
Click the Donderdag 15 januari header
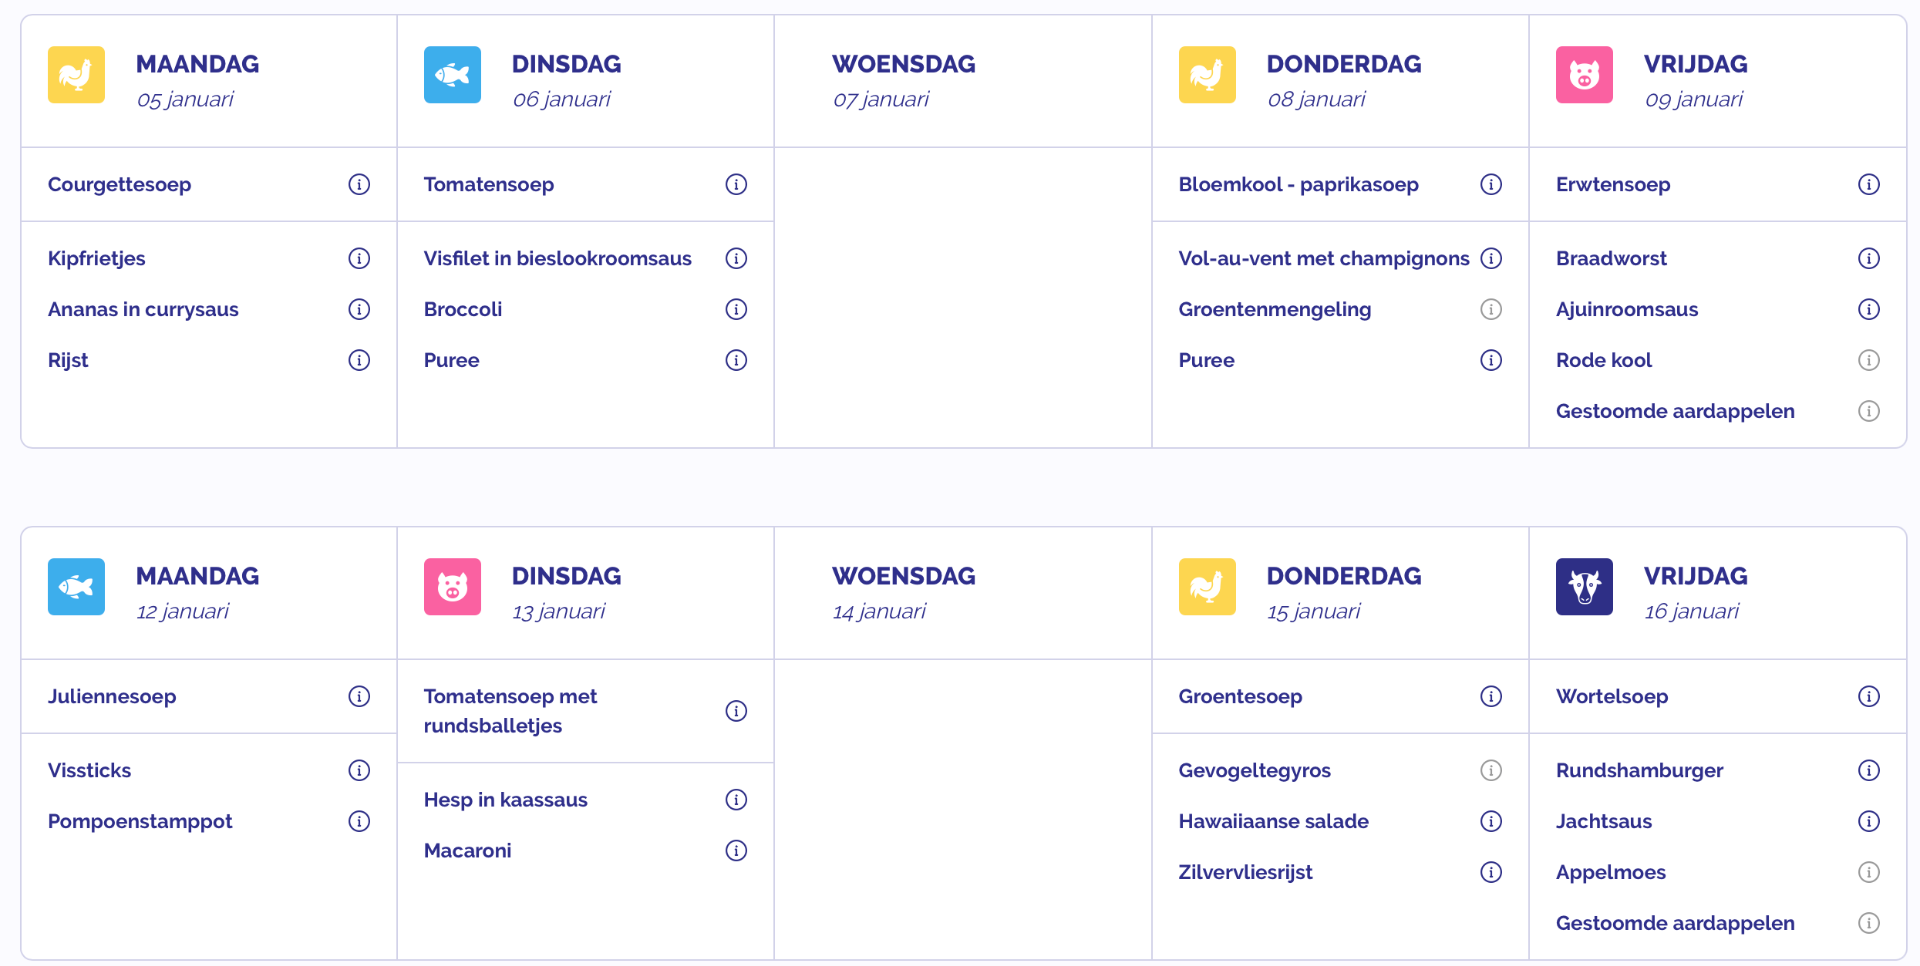click(1343, 592)
